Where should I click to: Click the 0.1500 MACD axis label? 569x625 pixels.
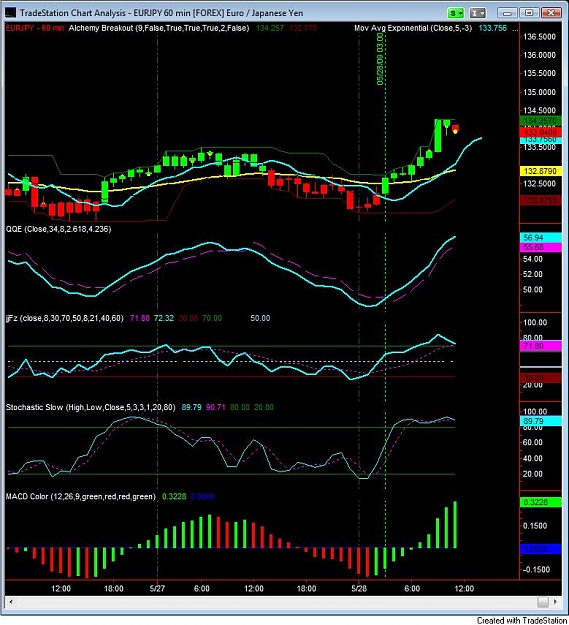535,526
